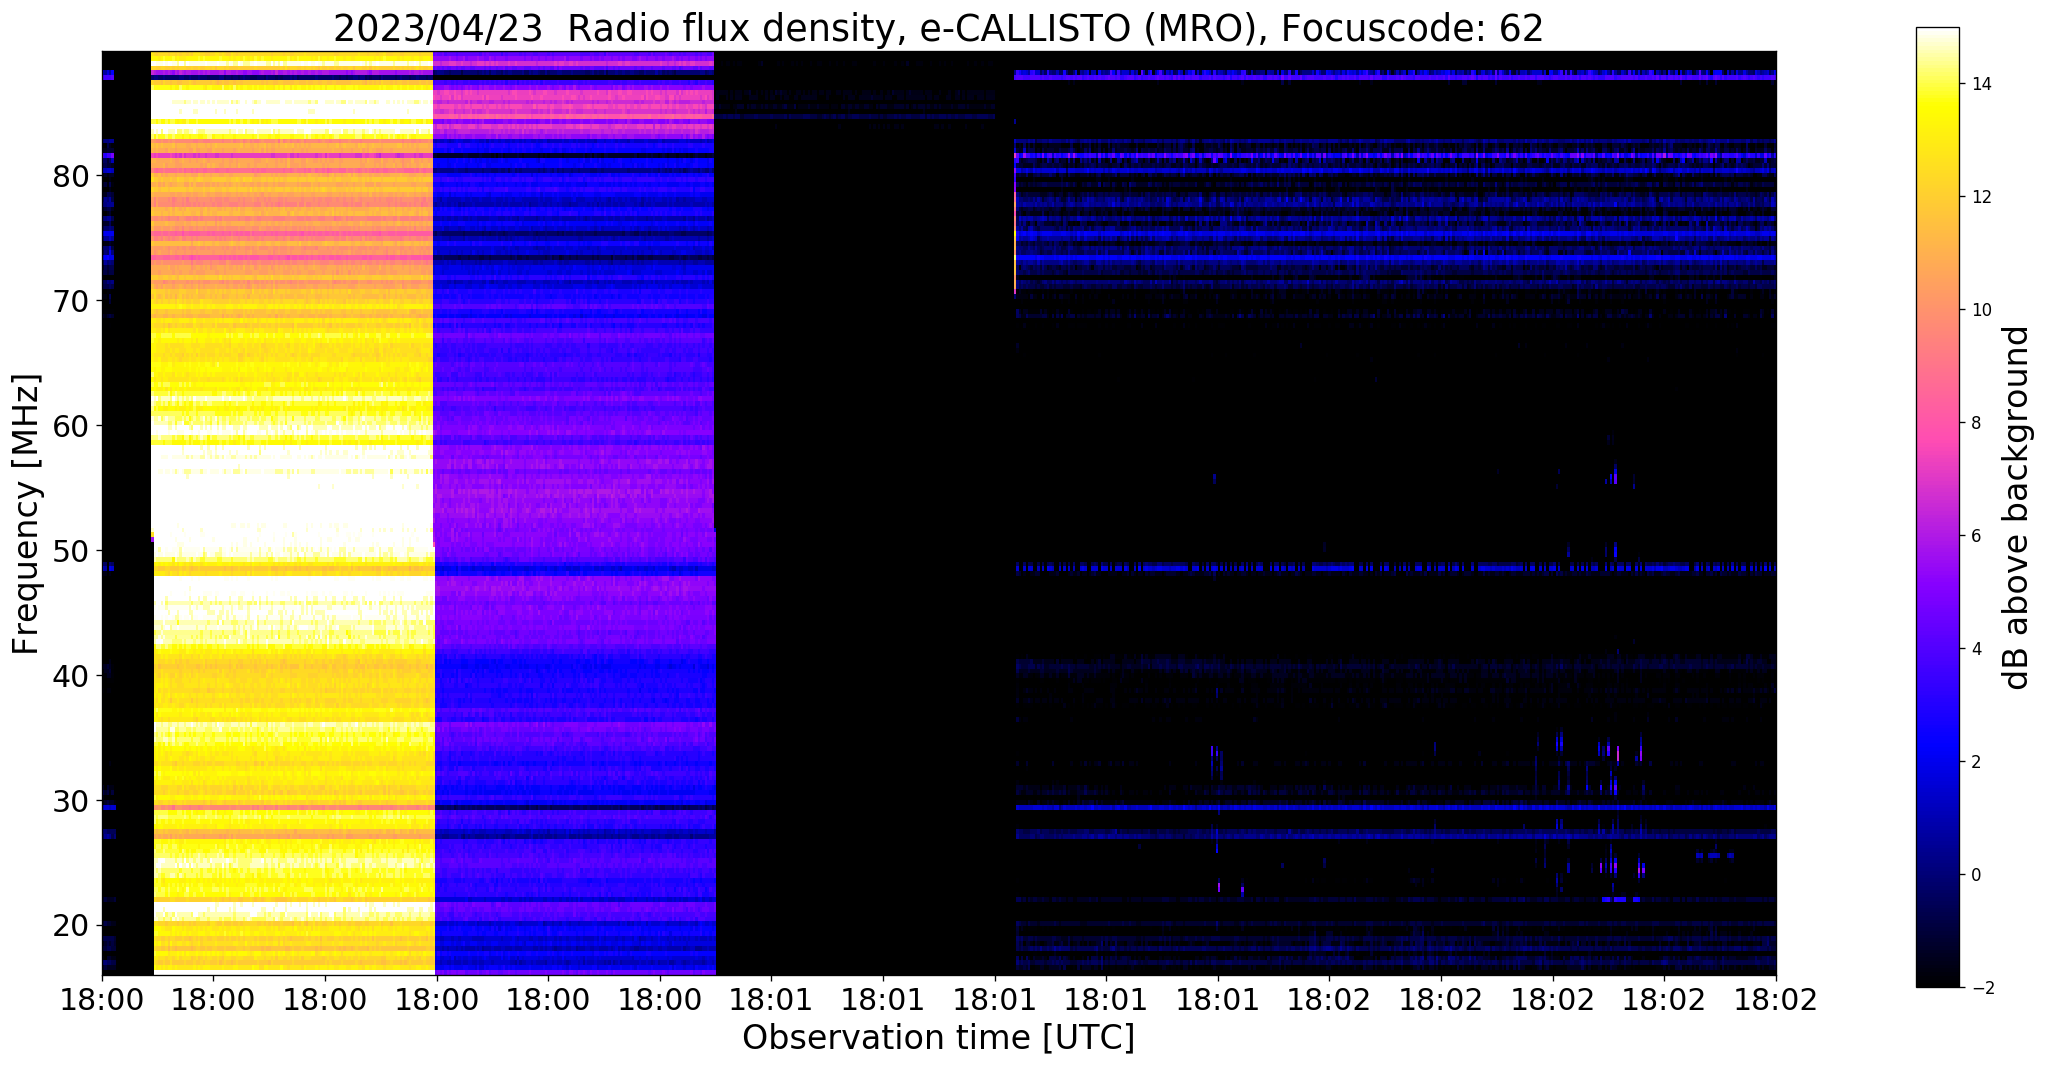This screenshot has height=1067, width=2047.
Task: Click the blue horizontal line near 48 MHz at right
Action: coord(1395,567)
